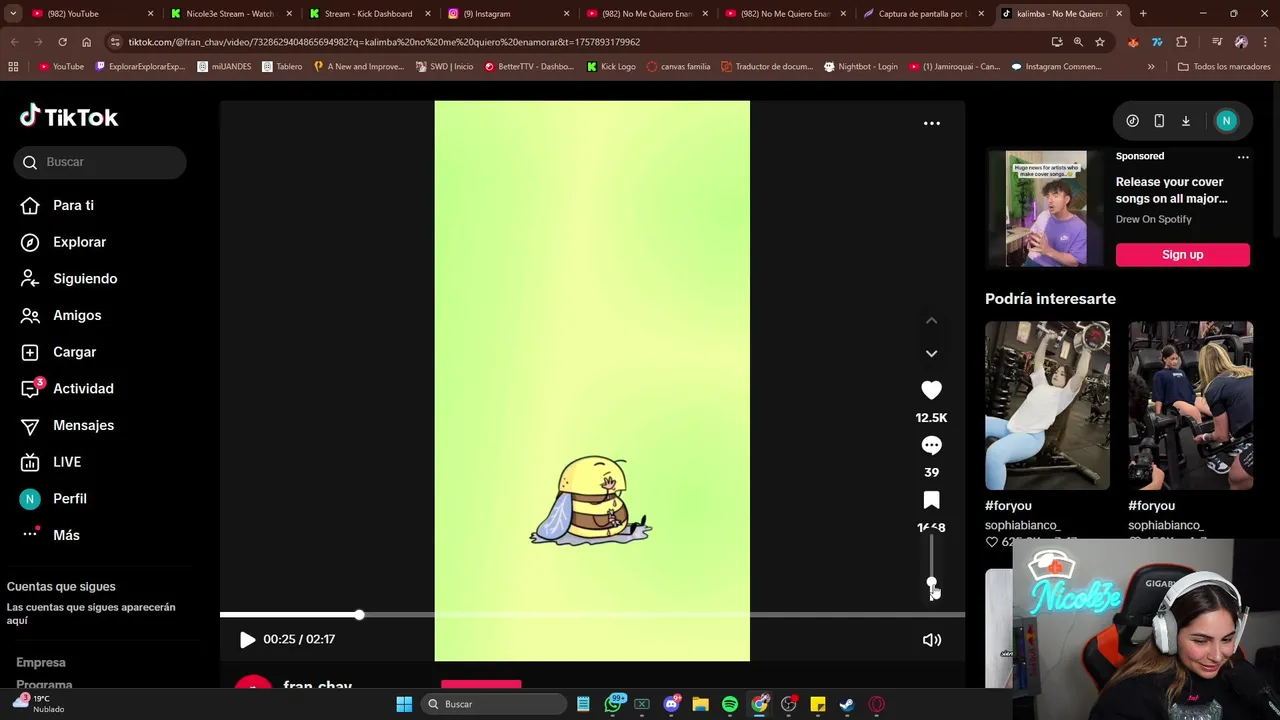Save the video with the bookmark icon
This screenshot has height=720, width=1280.
931,500
